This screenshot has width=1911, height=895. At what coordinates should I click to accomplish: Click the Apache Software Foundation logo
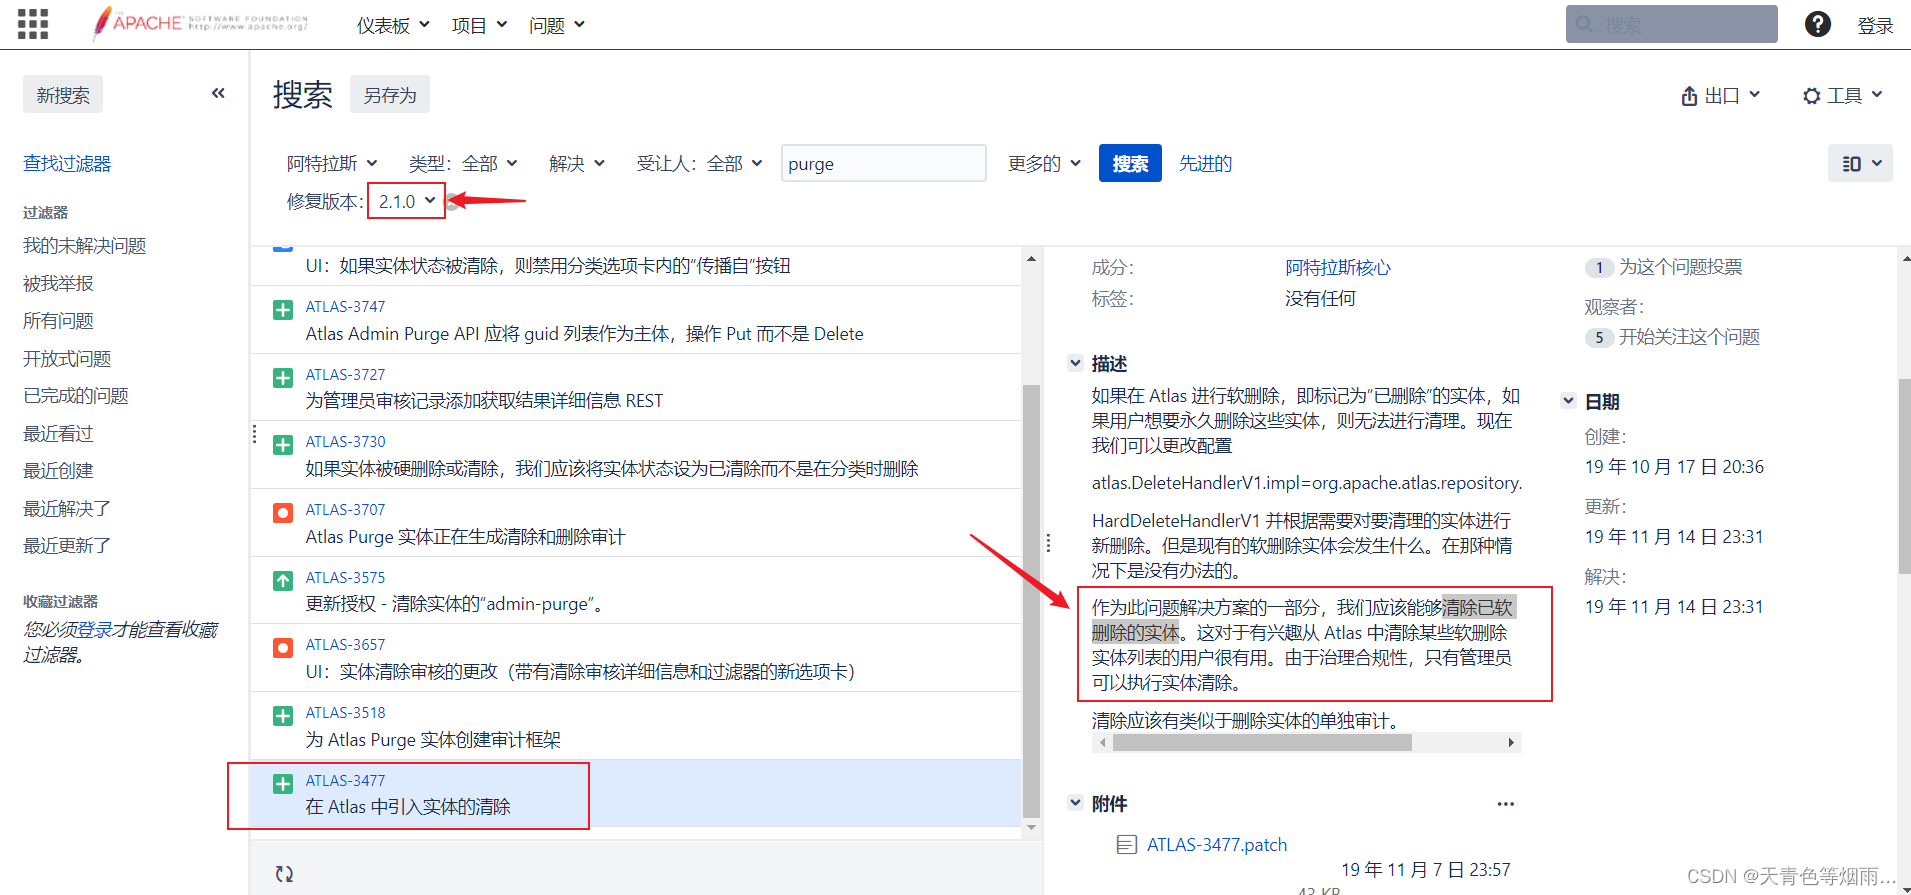click(x=200, y=23)
